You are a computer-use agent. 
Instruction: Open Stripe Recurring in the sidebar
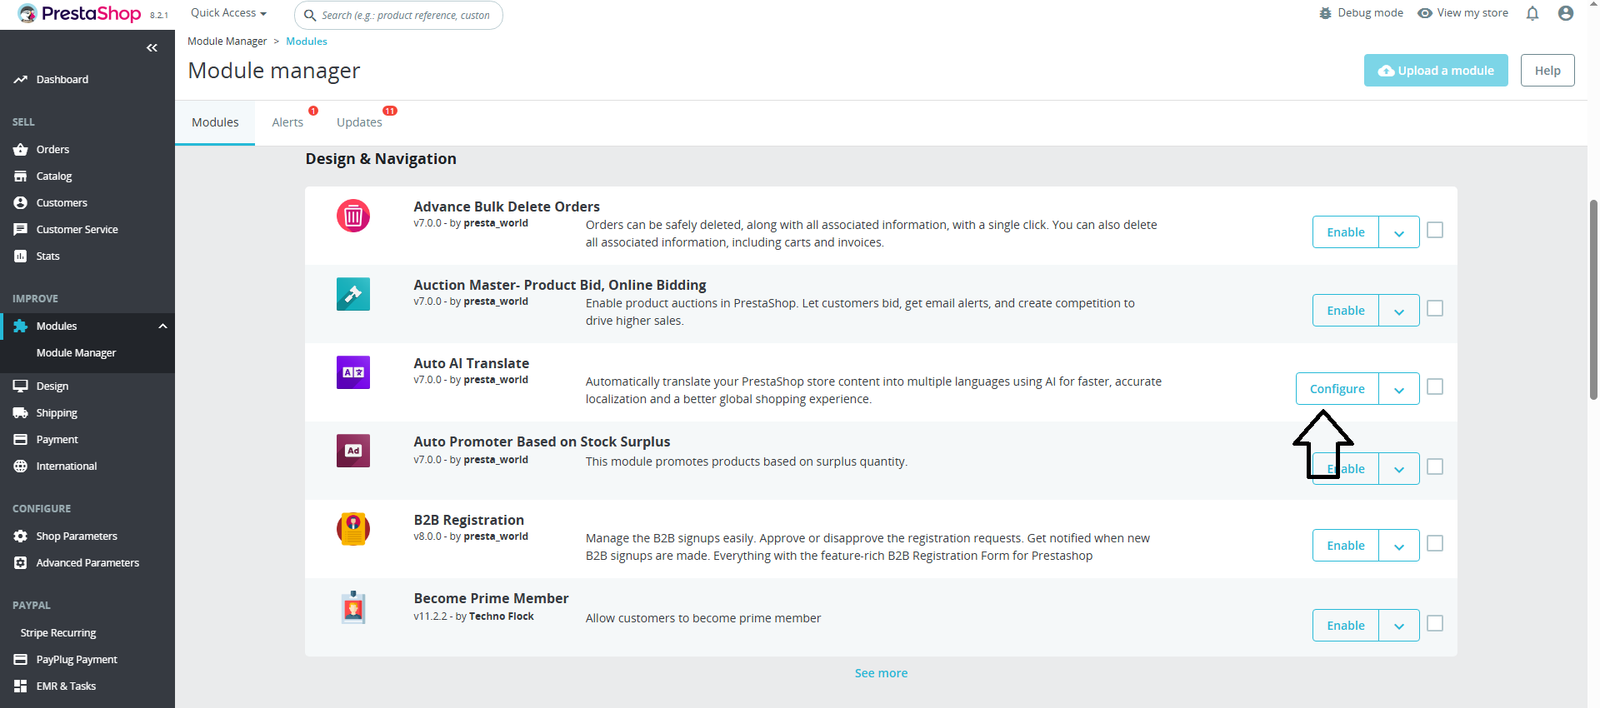point(58,633)
